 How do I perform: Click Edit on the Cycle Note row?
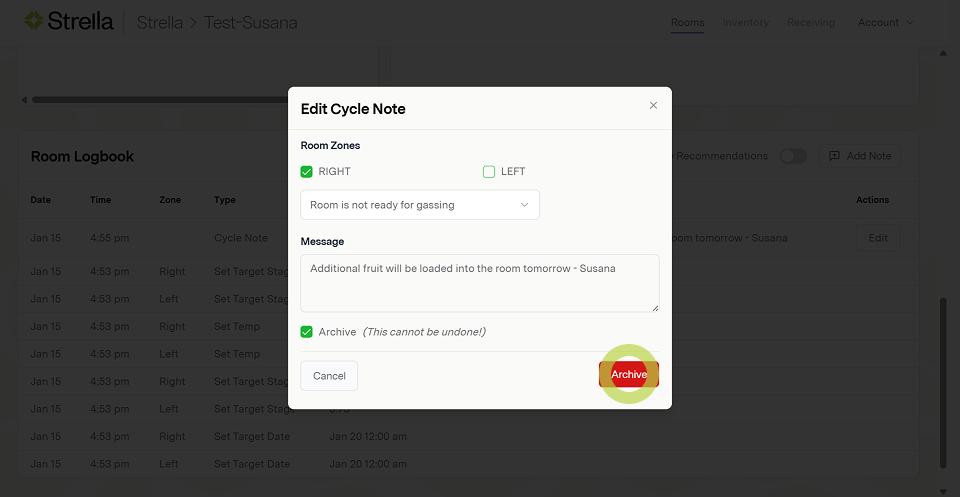point(878,238)
